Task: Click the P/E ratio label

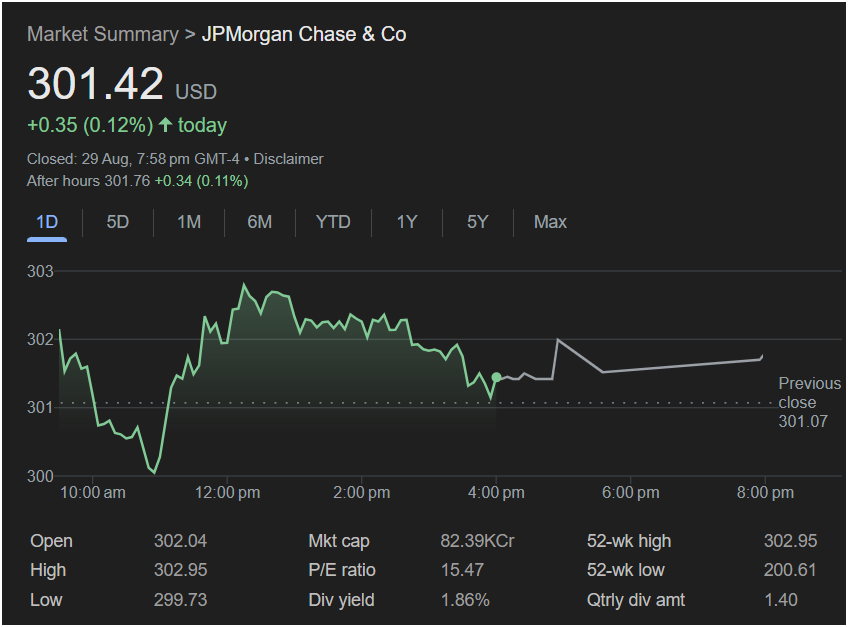Action: pyautogui.click(x=342, y=570)
